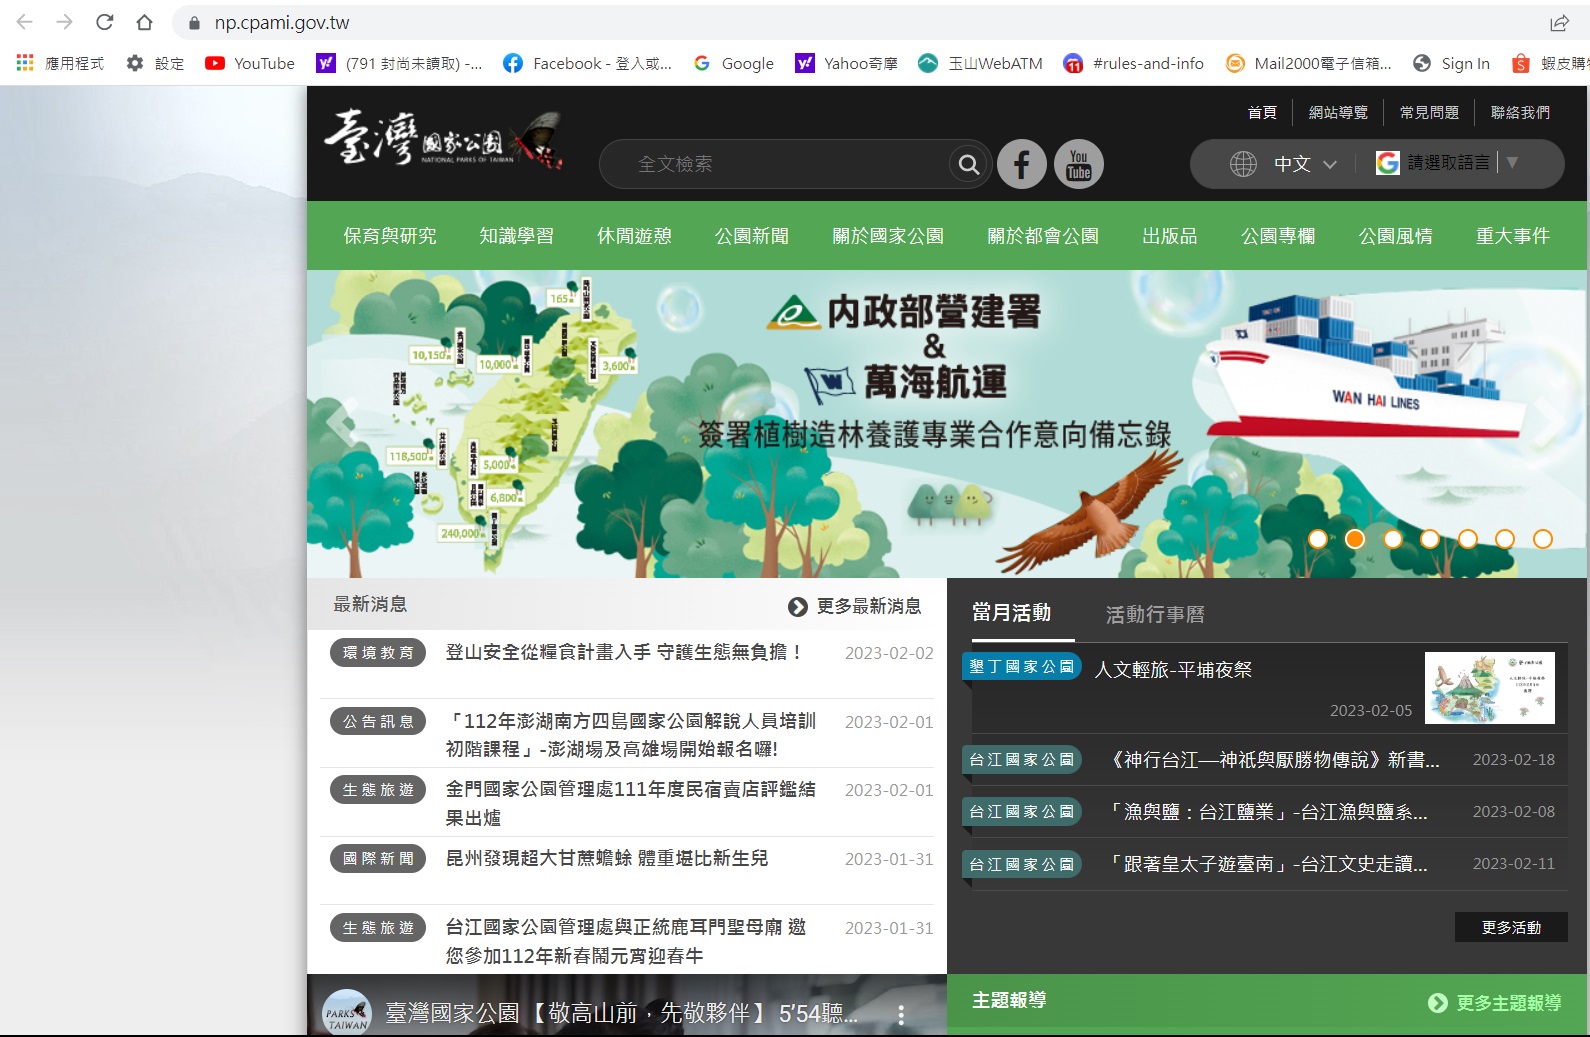
Task: Select the first carousel slide dot
Action: pos(1318,539)
